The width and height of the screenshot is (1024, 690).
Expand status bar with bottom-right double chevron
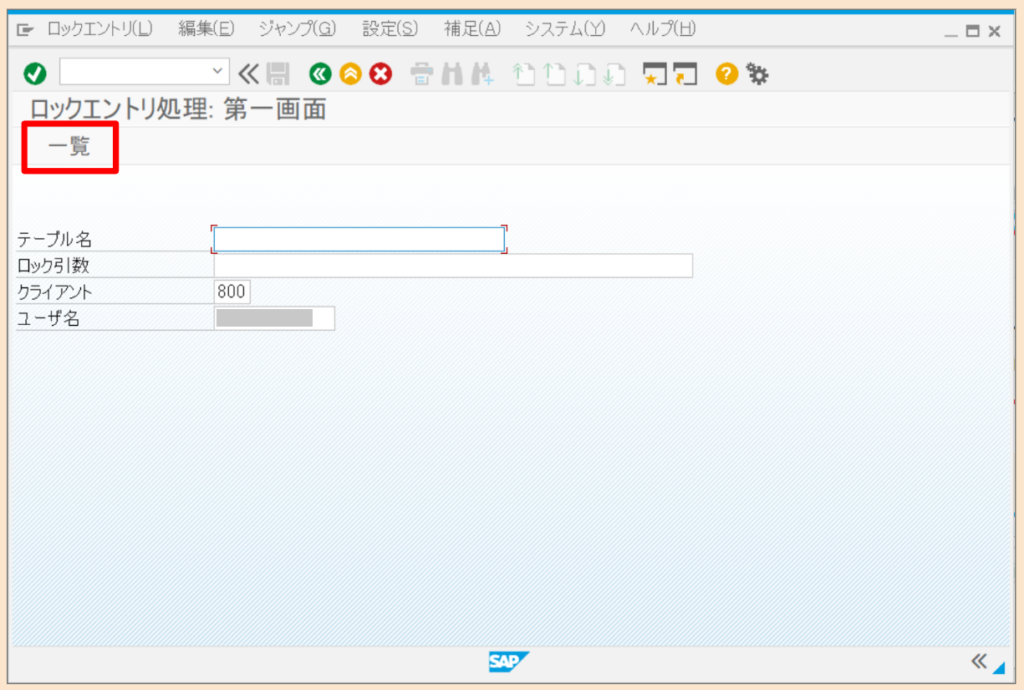pyautogui.click(x=978, y=661)
